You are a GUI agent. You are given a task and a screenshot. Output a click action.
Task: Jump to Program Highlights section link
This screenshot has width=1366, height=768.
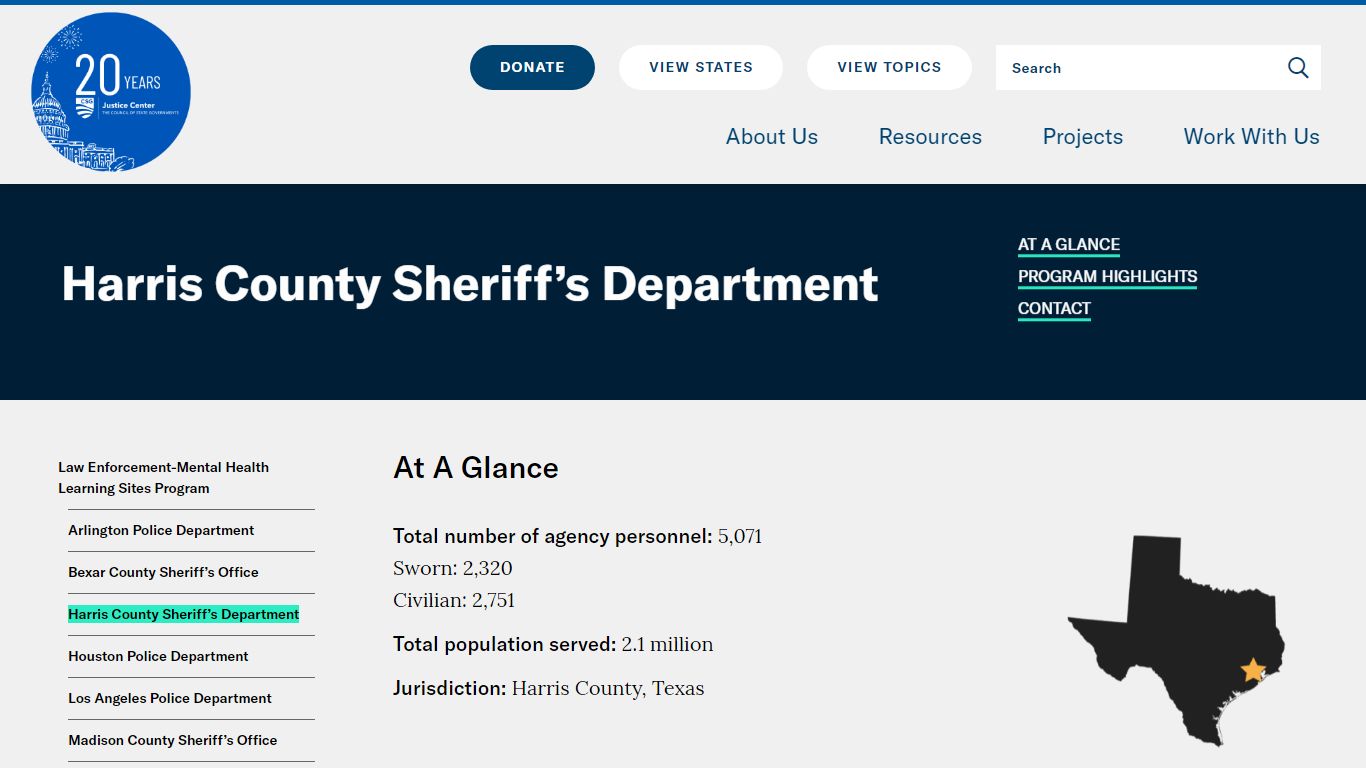(1107, 277)
